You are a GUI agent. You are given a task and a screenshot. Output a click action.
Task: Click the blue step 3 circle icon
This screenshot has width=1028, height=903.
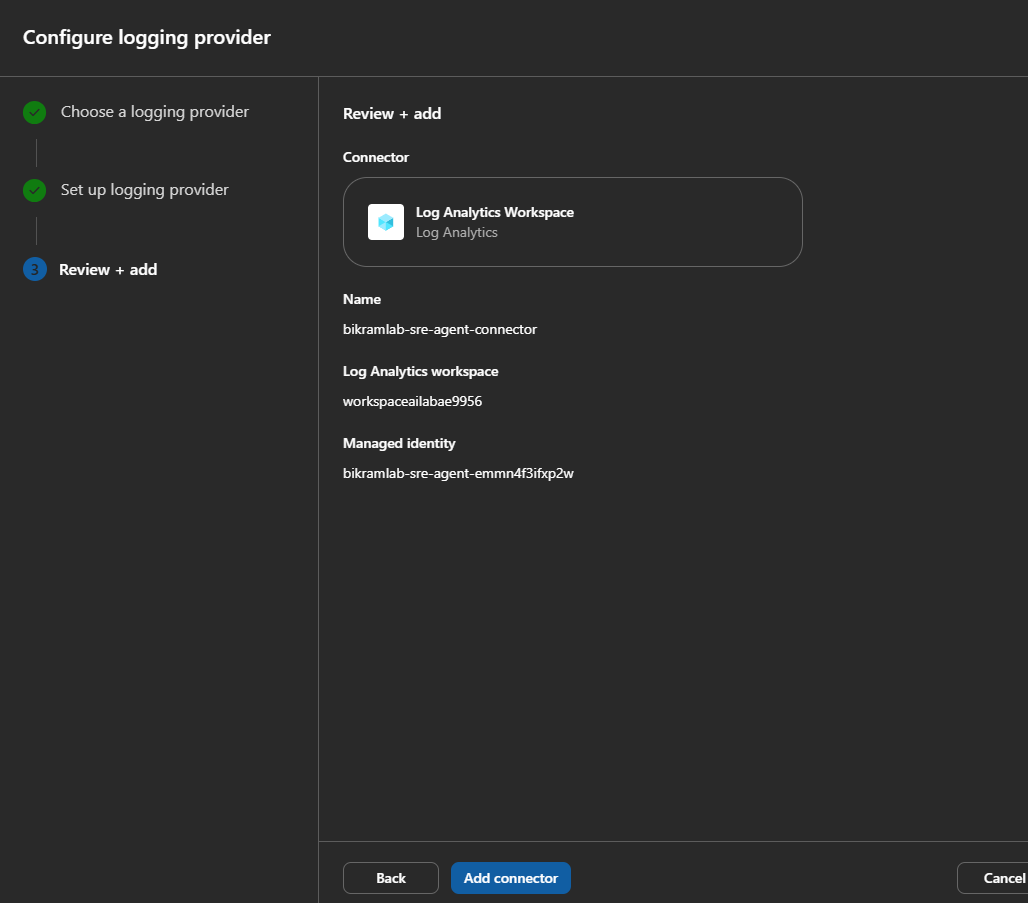[x=35, y=270]
